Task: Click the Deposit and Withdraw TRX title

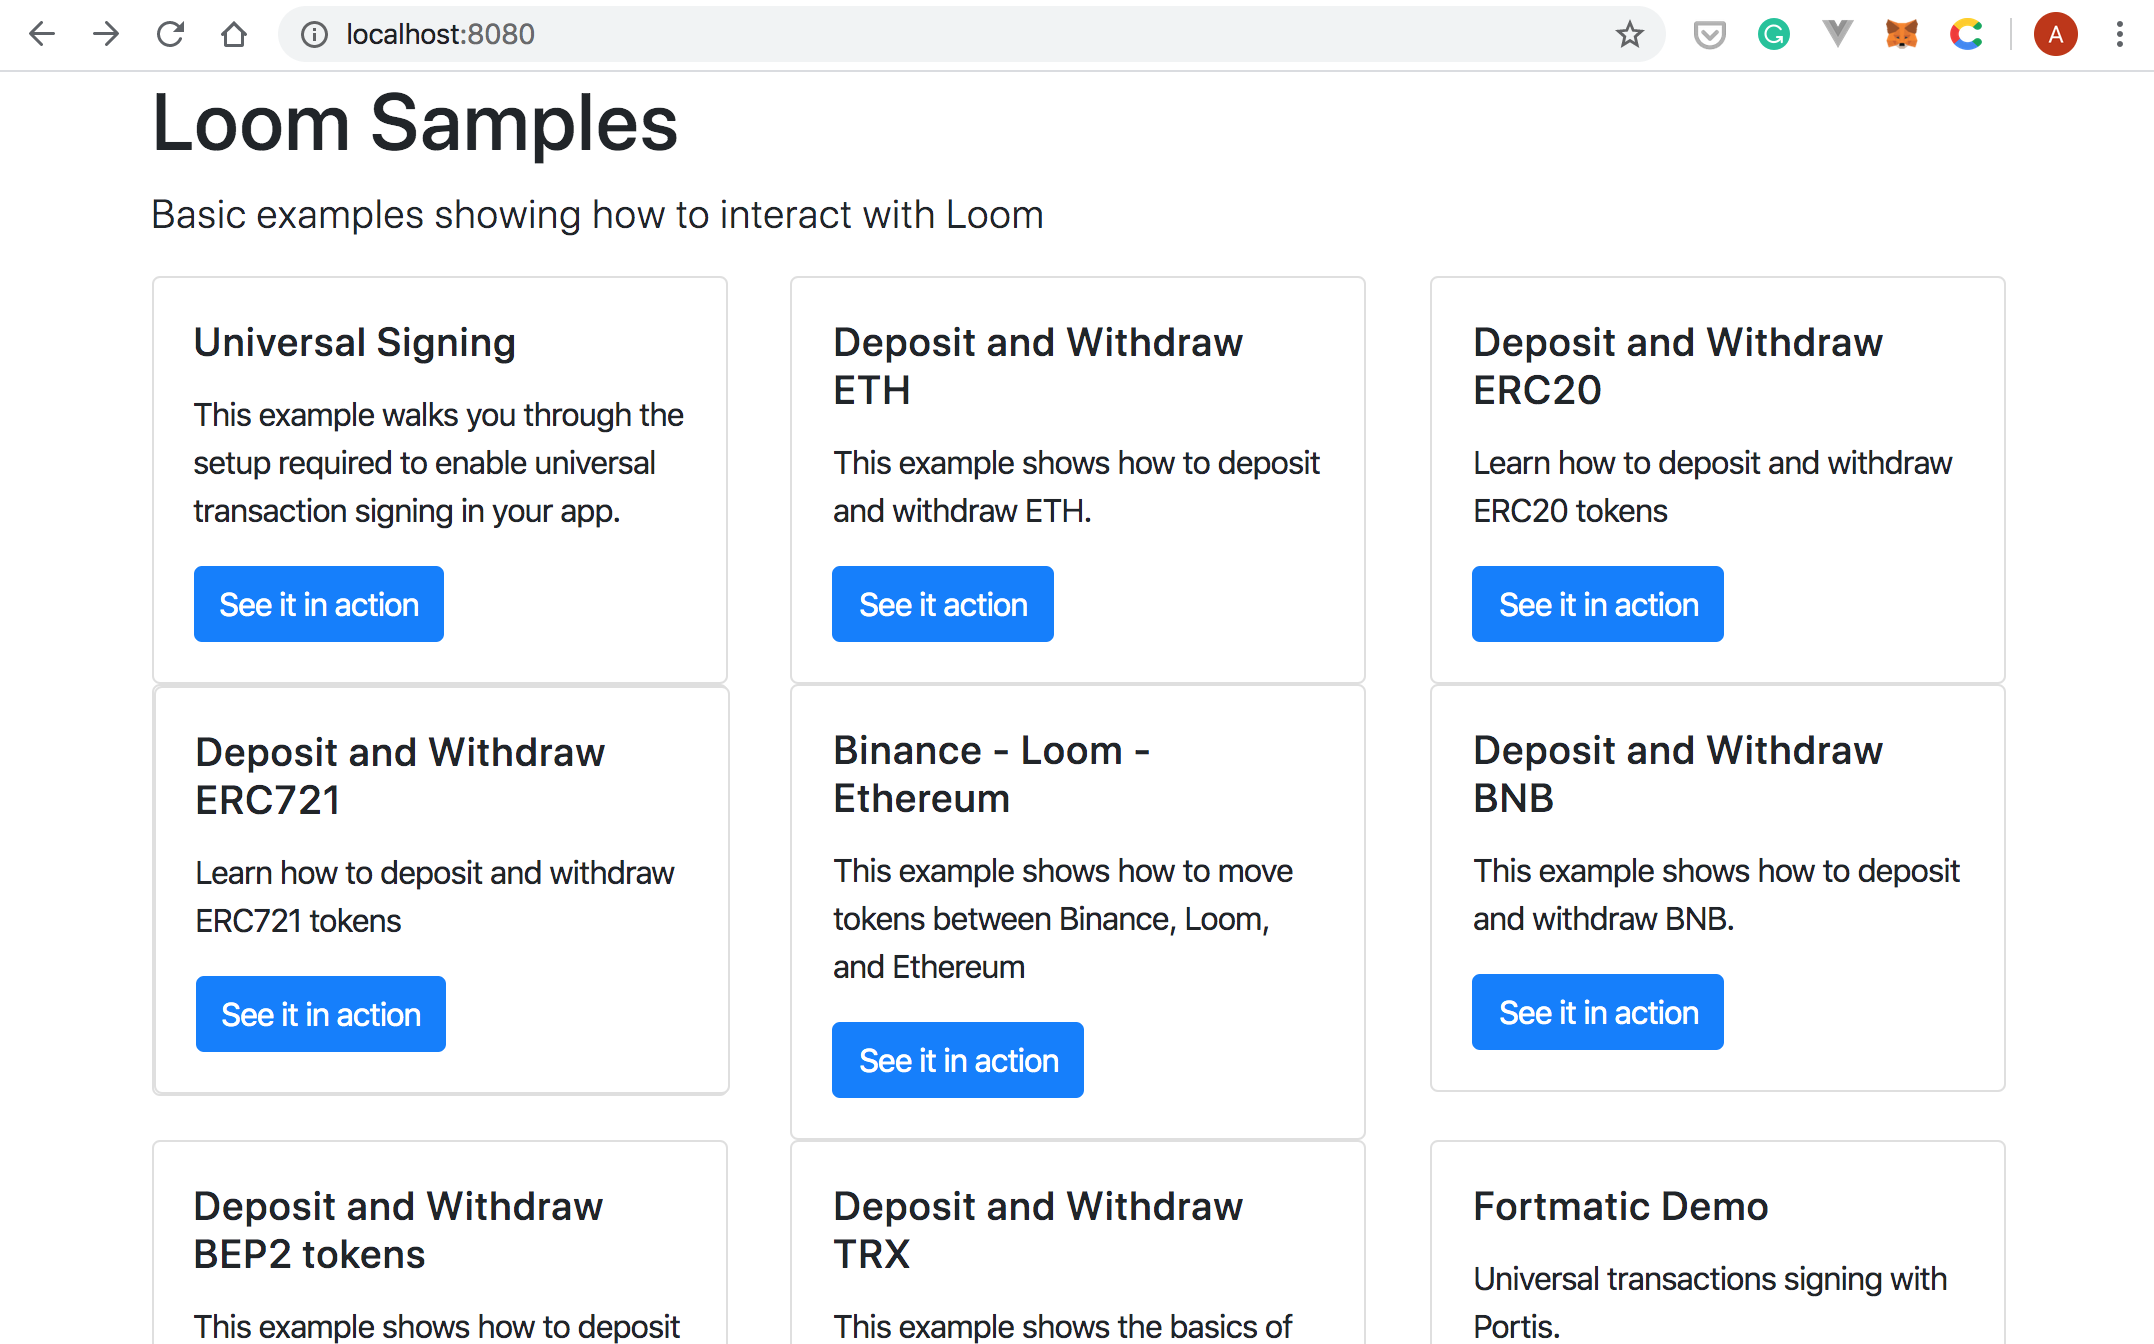Action: click(1038, 1230)
